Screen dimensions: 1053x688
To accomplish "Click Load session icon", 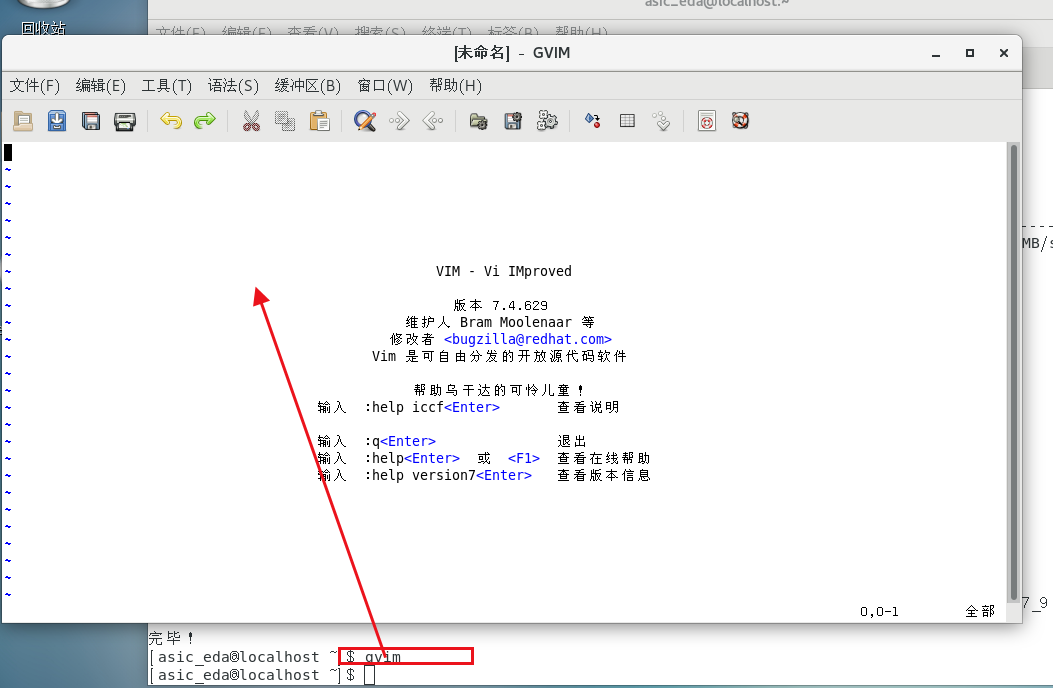I will (x=479, y=121).
